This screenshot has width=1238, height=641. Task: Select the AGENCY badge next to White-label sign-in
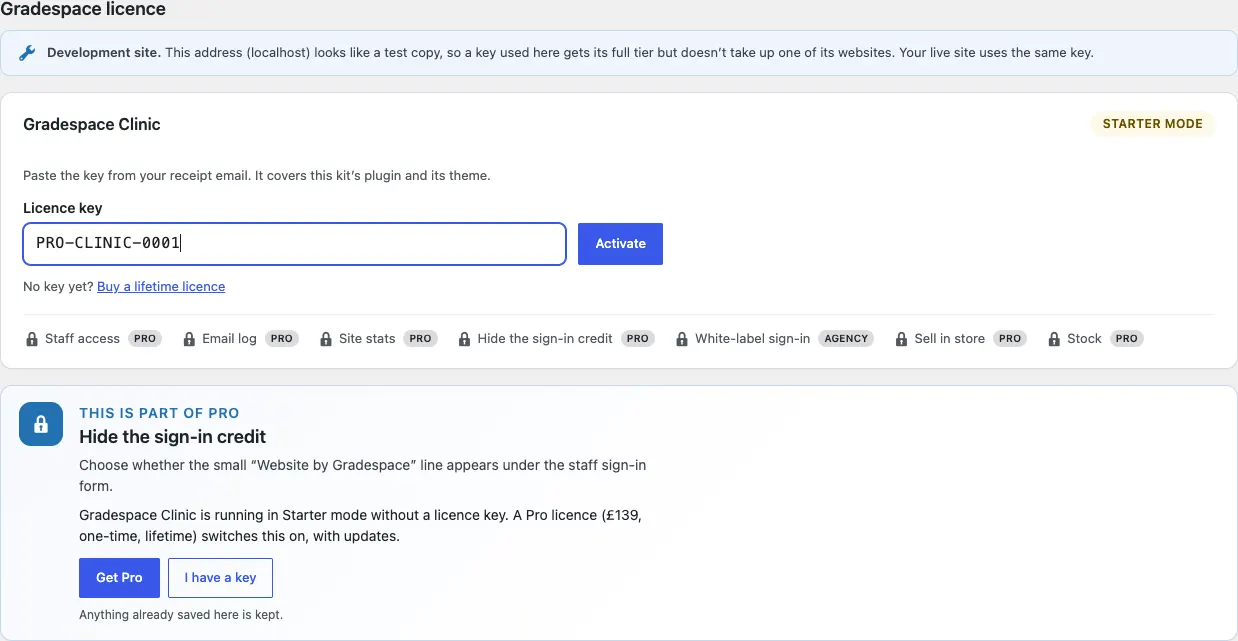pos(846,339)
